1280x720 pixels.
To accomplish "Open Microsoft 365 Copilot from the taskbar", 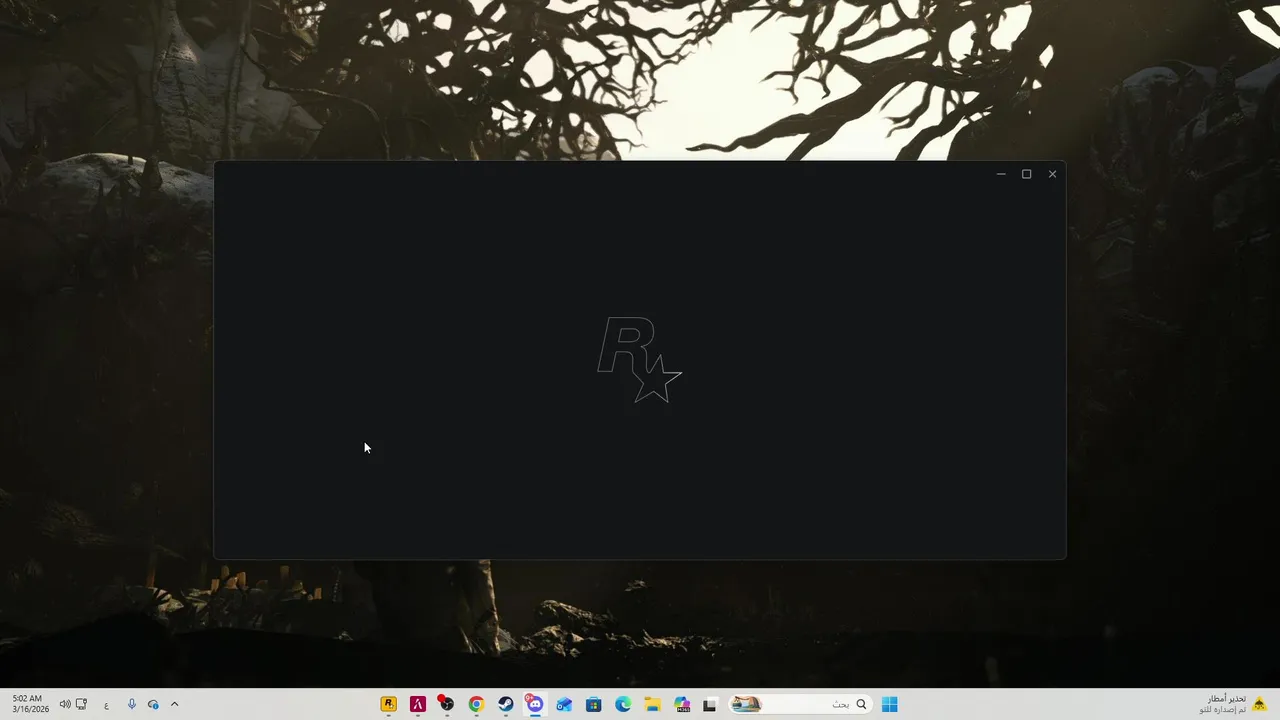I will tap(682, 704).
